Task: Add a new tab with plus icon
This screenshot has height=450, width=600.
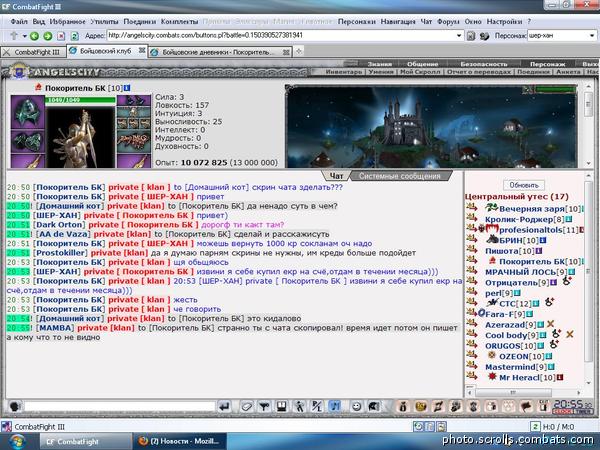Action: (x=299, y=51)
